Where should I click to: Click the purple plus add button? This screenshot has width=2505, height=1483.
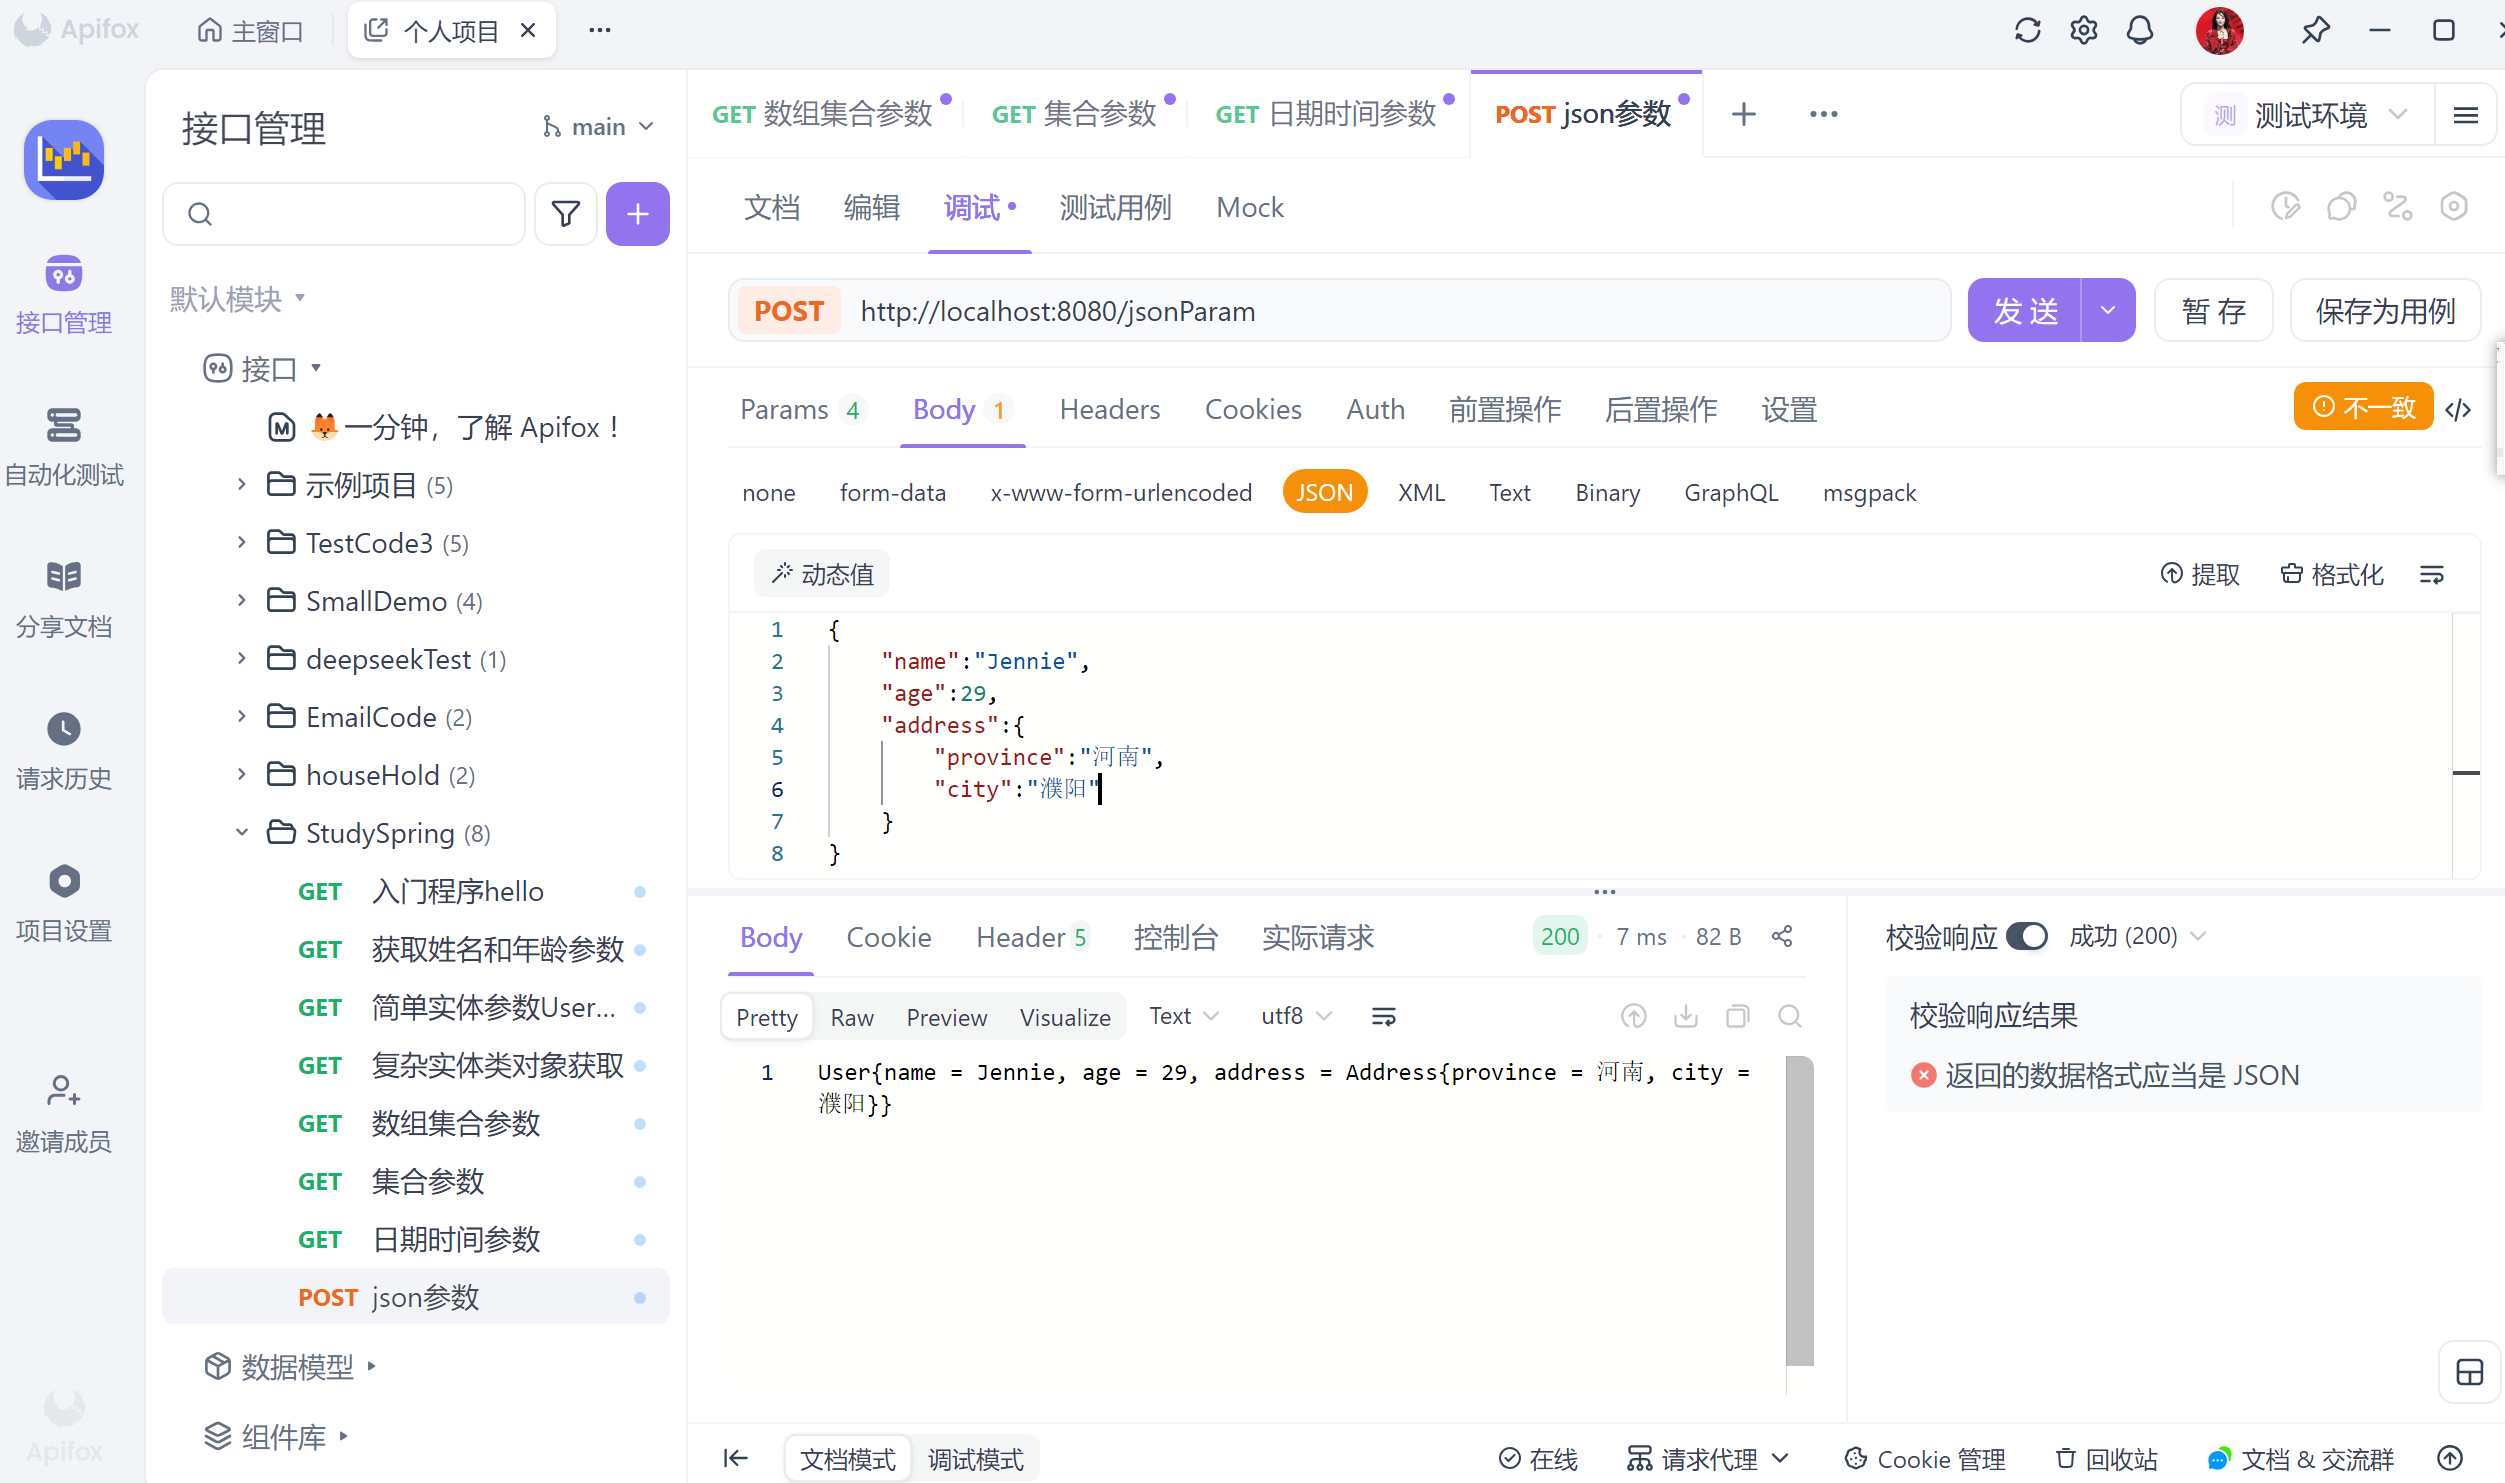click(637, 214)
